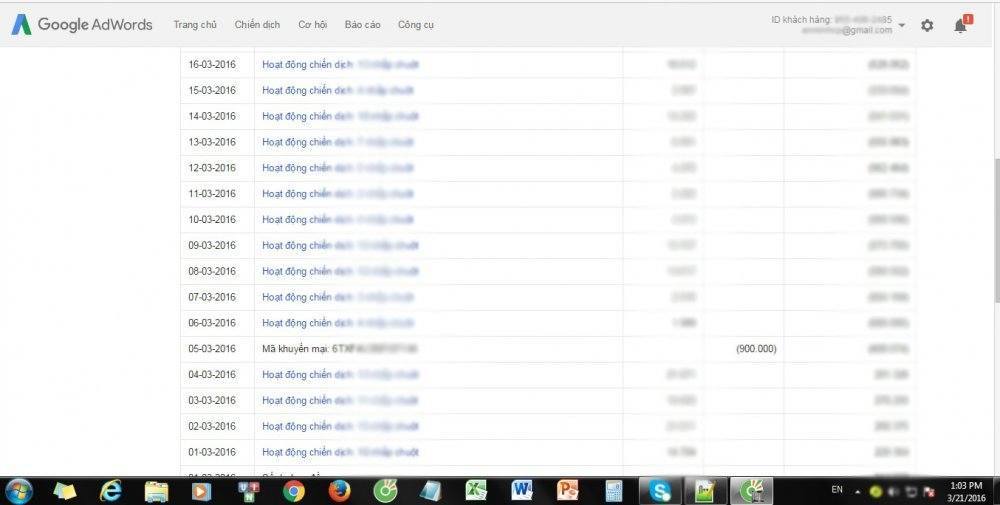The height and width of the screenshot is (505, 1000).
Task: Switch to the green image editor taskbar app
Action: [x=705, y=491]
